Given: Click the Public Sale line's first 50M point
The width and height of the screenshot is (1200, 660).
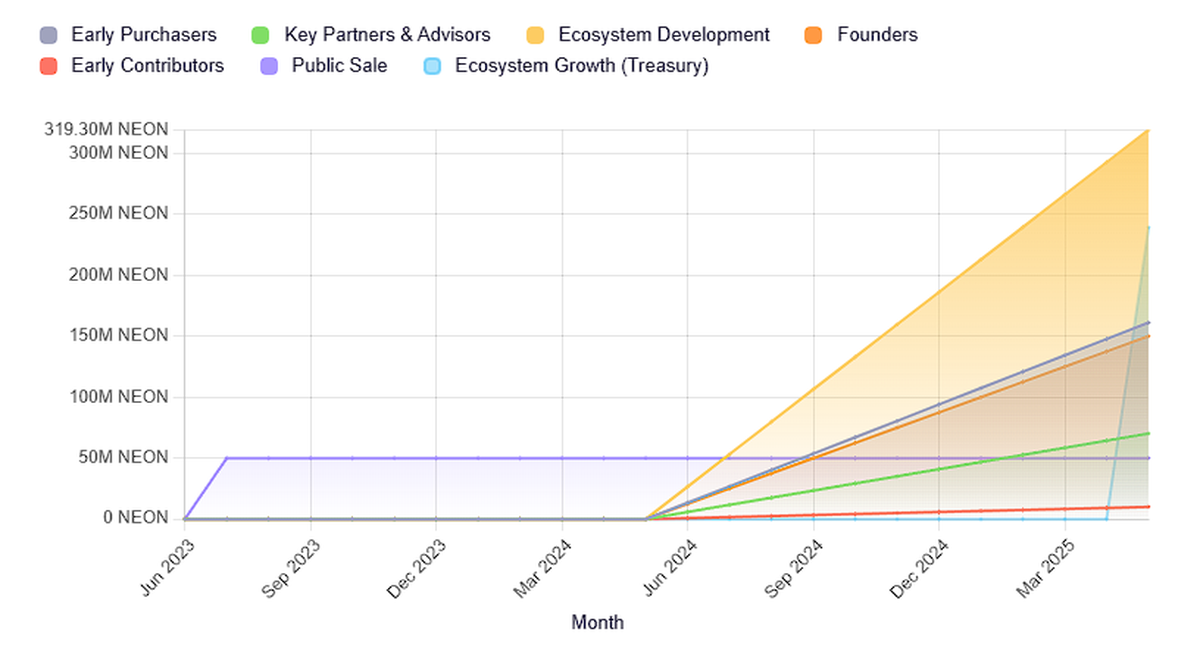Looking at the screenshot, I should [227, 458].
